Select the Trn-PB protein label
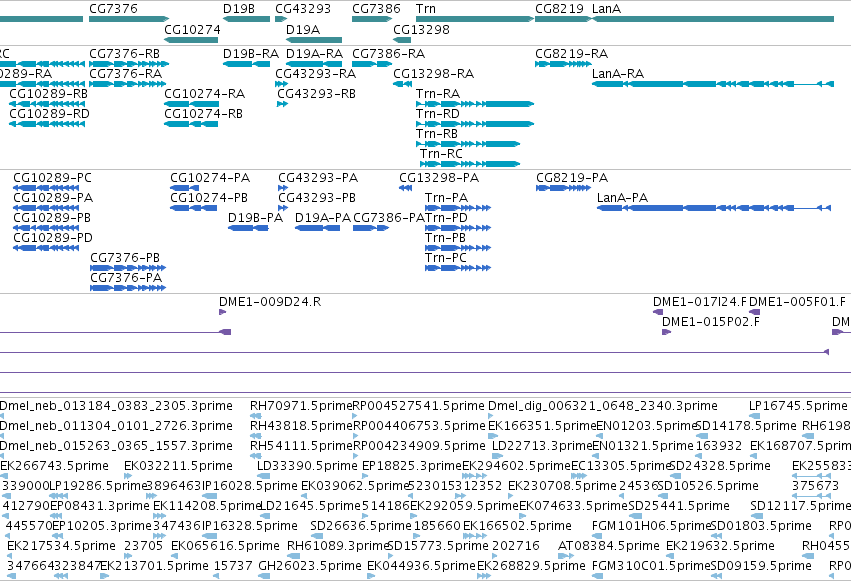Viewport: 851px width, 581px height. [x=446, y=238]
